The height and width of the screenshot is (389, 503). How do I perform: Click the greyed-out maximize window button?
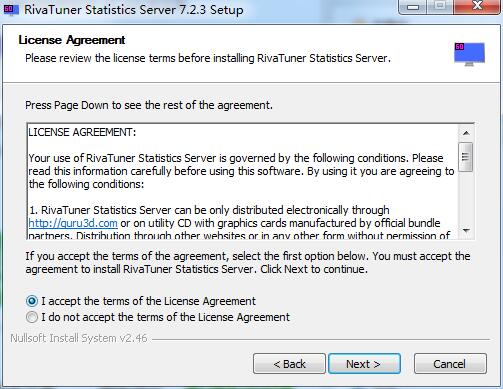click(440, 7)
